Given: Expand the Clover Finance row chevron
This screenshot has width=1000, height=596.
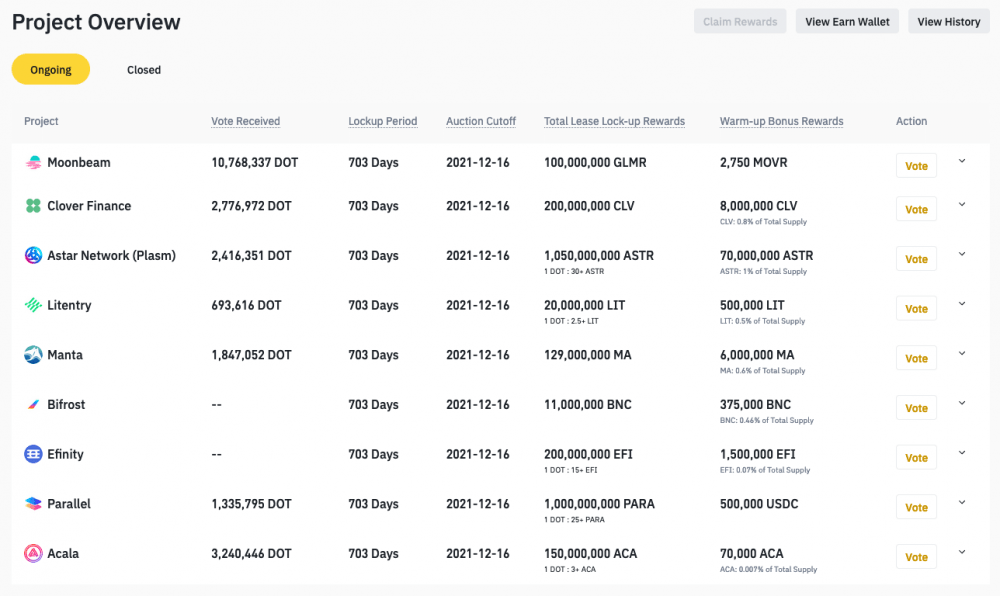Looking at the screenshot, I should (962, 205).
